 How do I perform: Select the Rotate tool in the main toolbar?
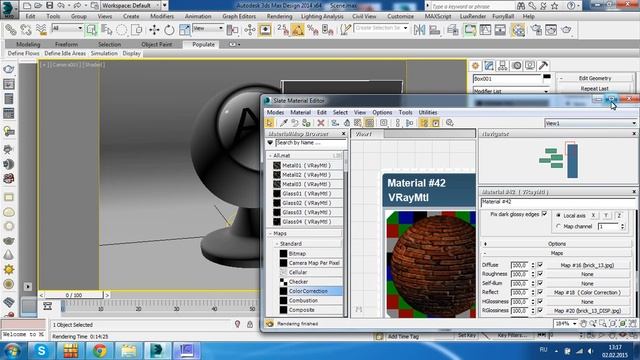click(x=169, y=30)
